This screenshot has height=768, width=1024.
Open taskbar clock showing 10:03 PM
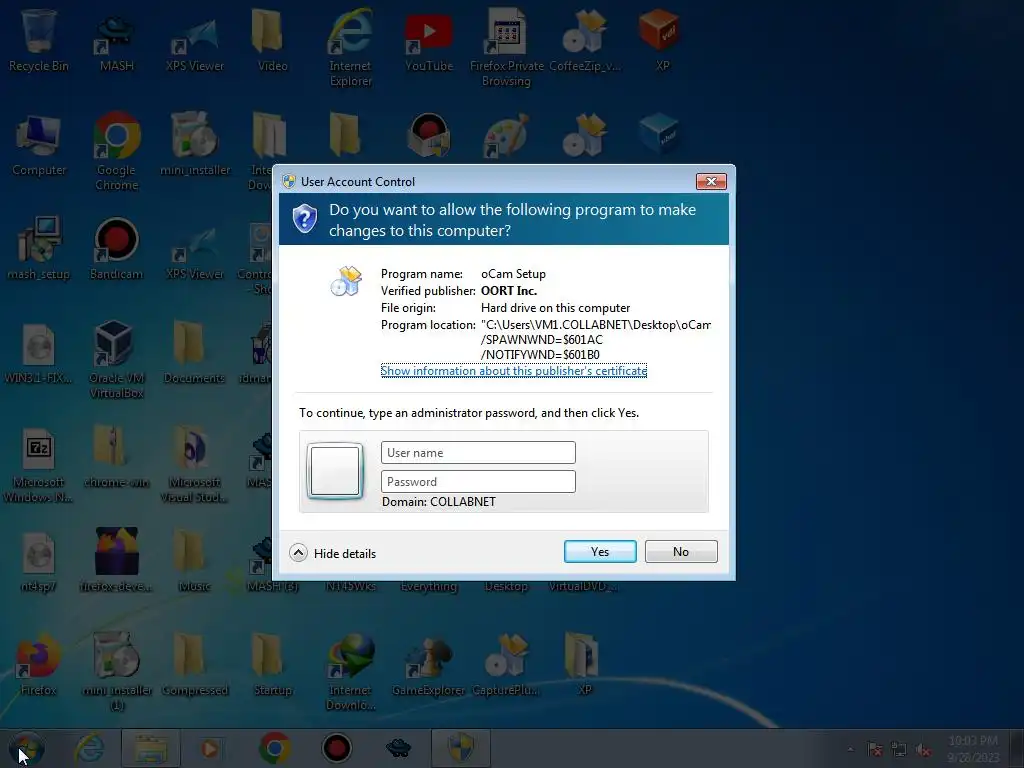coord(973,749)
